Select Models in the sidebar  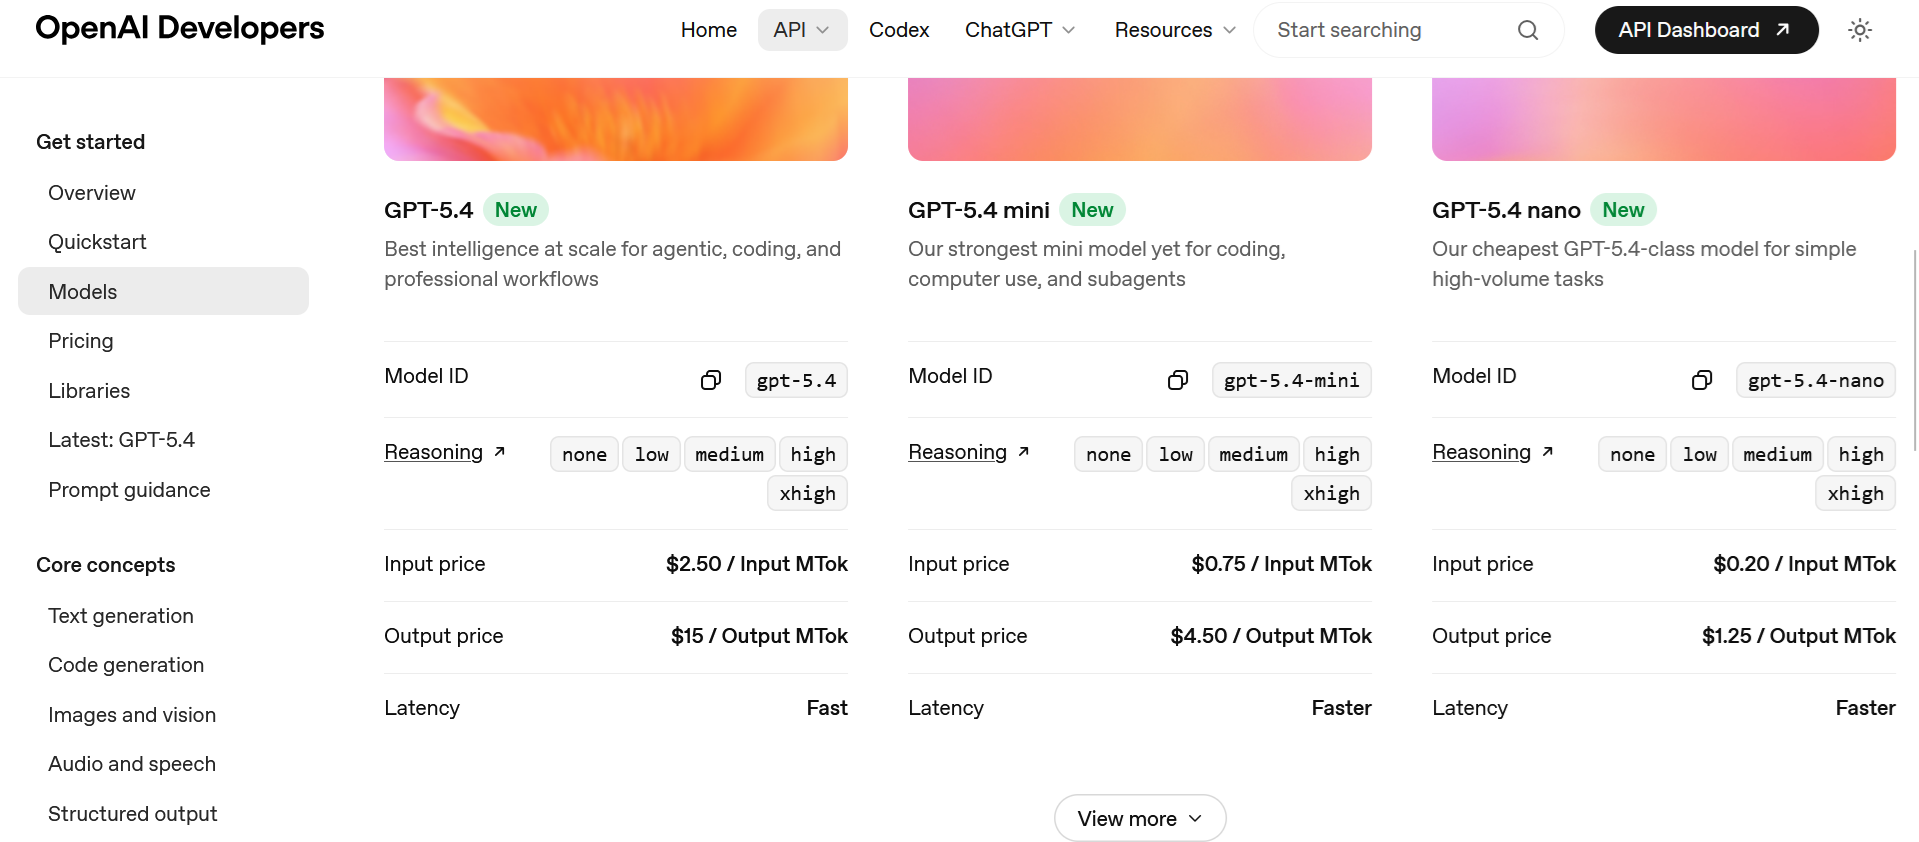tap(163, 291)
